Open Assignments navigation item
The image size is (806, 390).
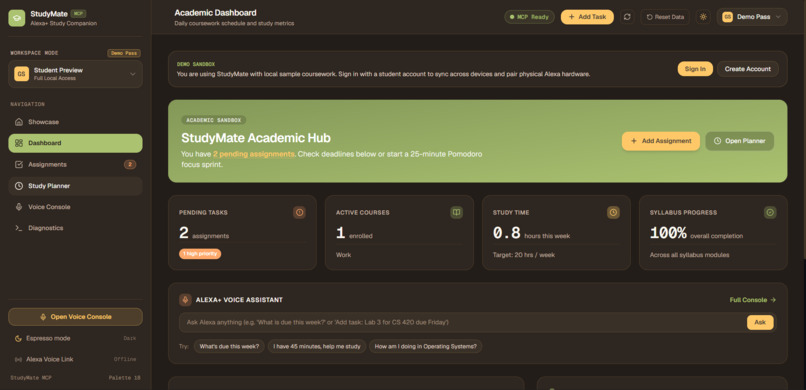pos(75,164)
